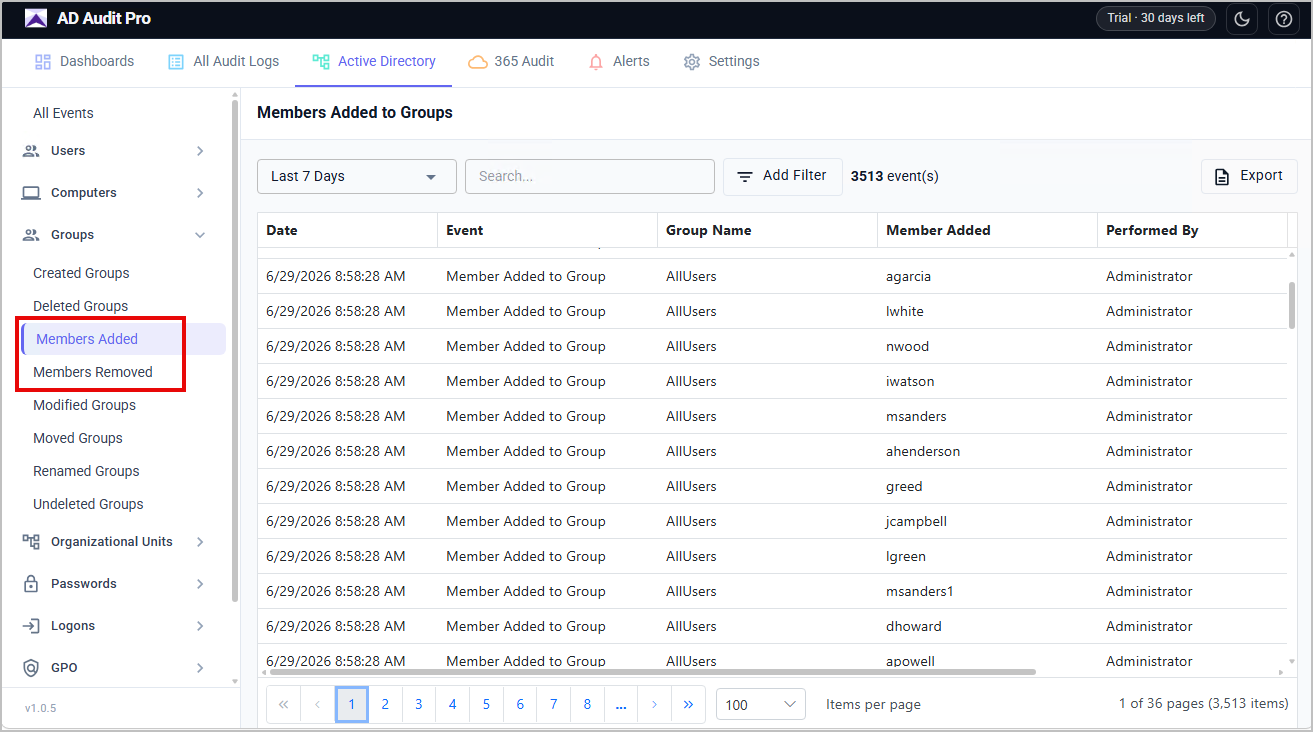Open Undeleted Groups report
This screenshot has width=1313, height=732.
click(x=88, y=504)
